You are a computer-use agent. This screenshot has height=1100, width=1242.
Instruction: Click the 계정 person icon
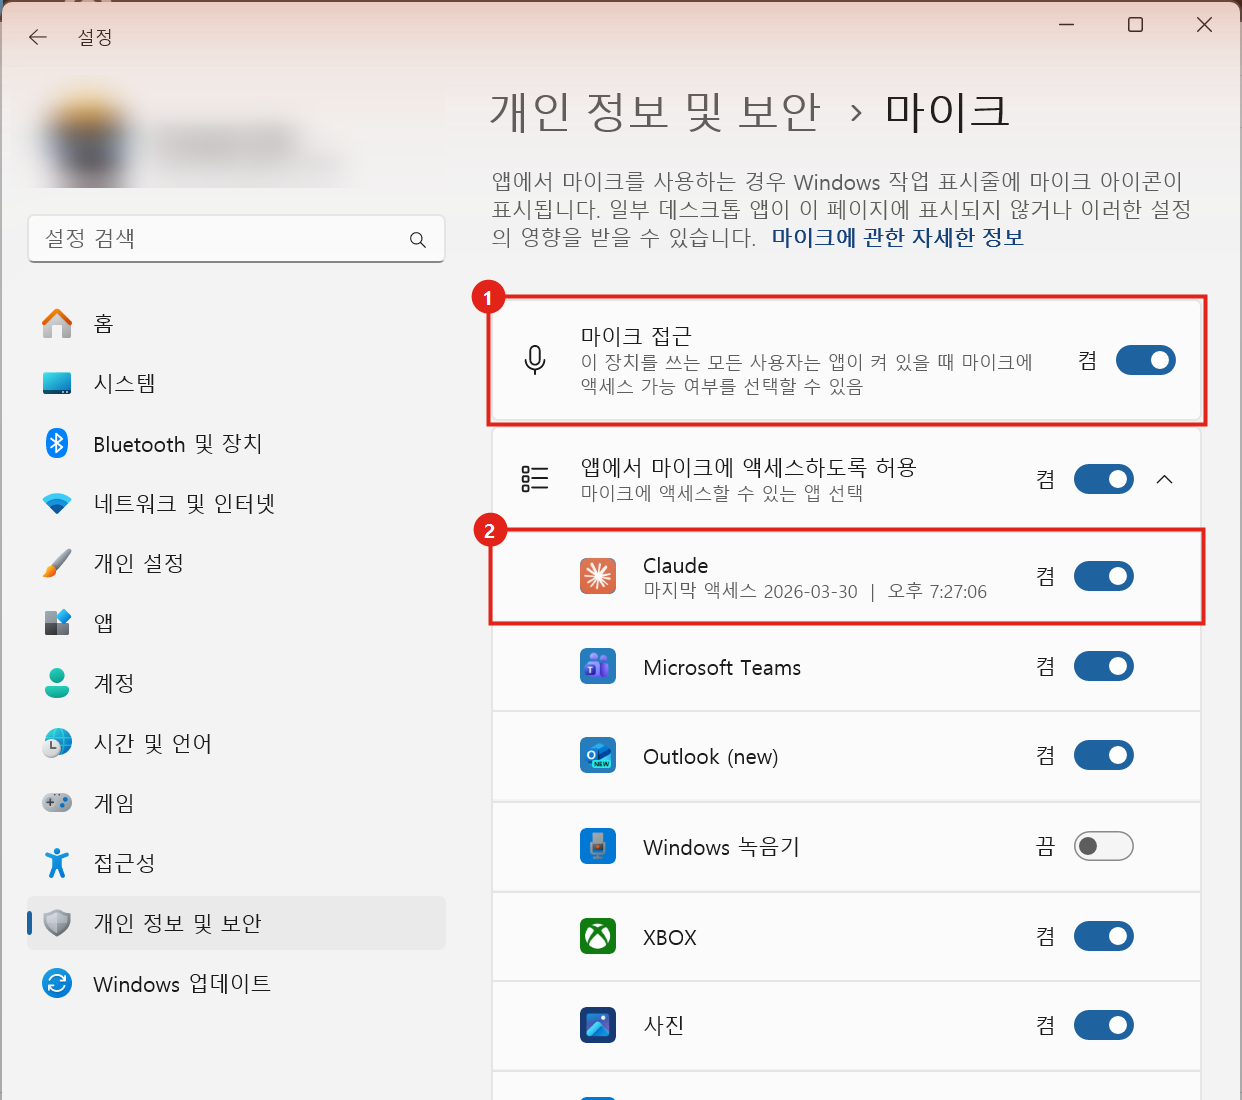coord(57,683)
